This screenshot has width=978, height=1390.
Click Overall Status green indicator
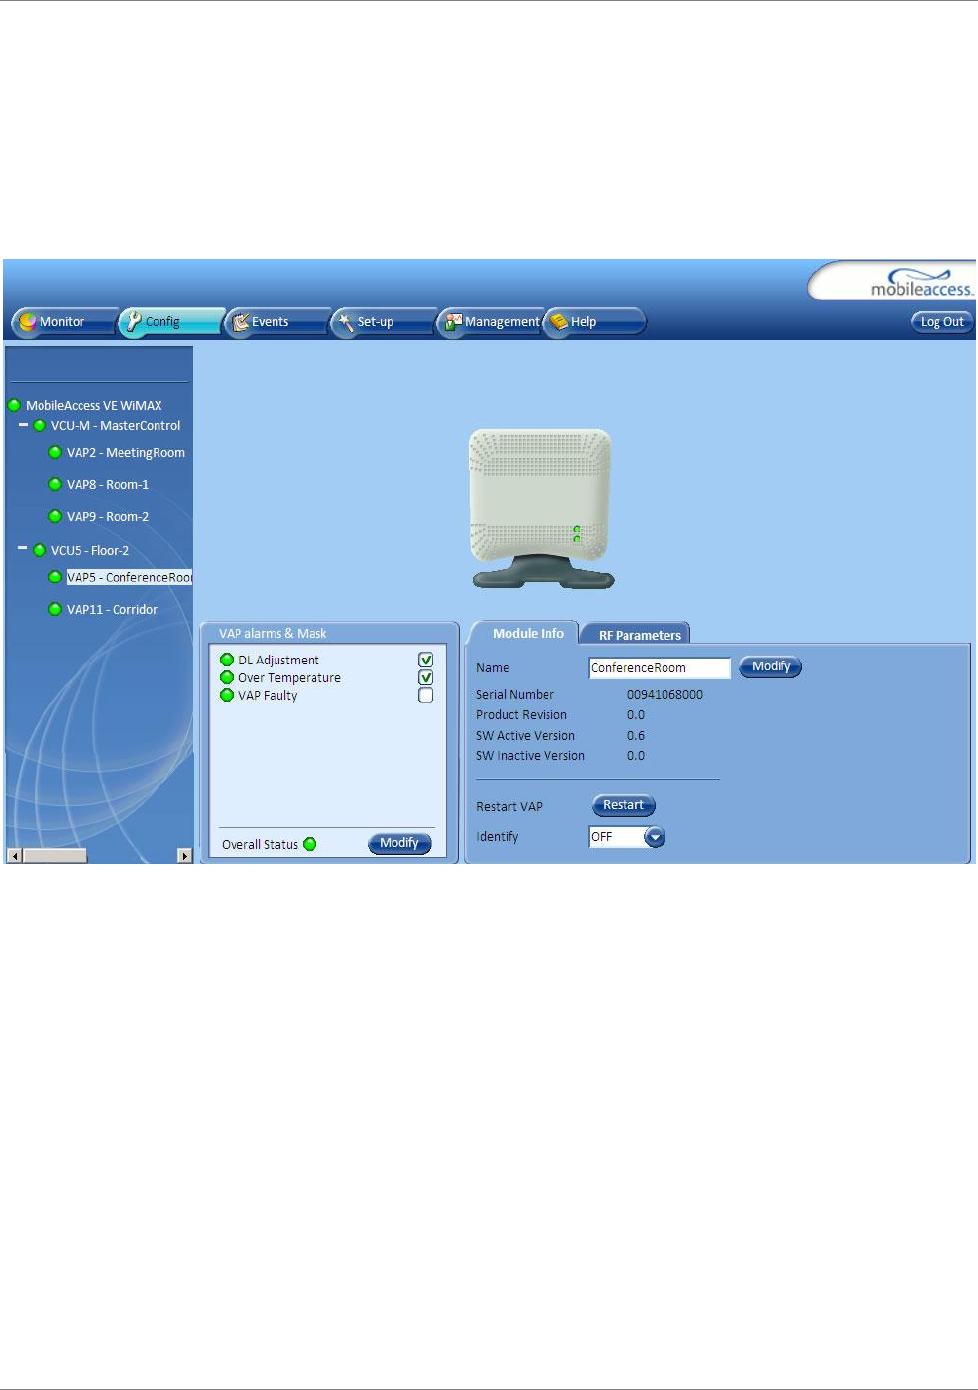tap(310, 845)
